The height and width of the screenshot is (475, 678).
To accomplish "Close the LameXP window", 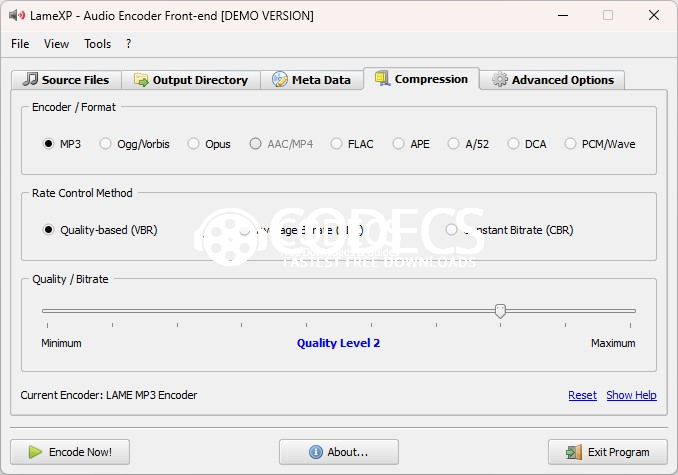I will tap(654, 16).
